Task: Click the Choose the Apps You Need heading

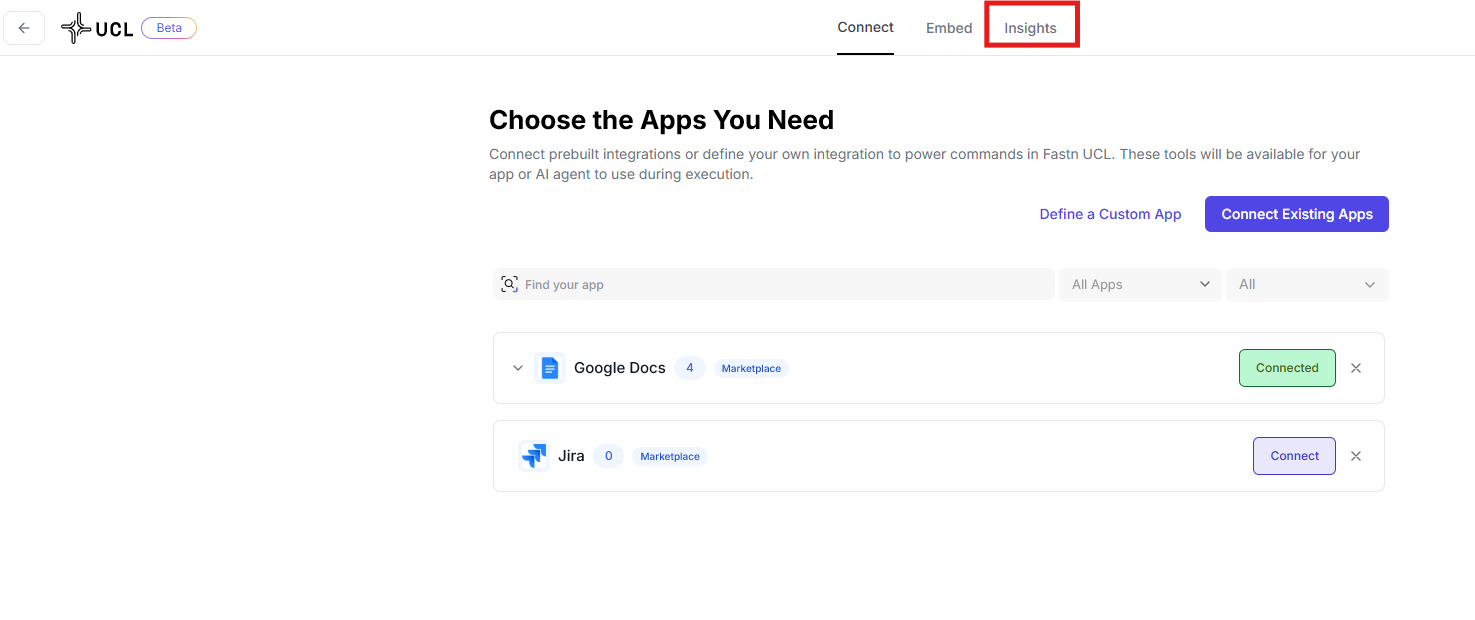Action: [661, 120]
